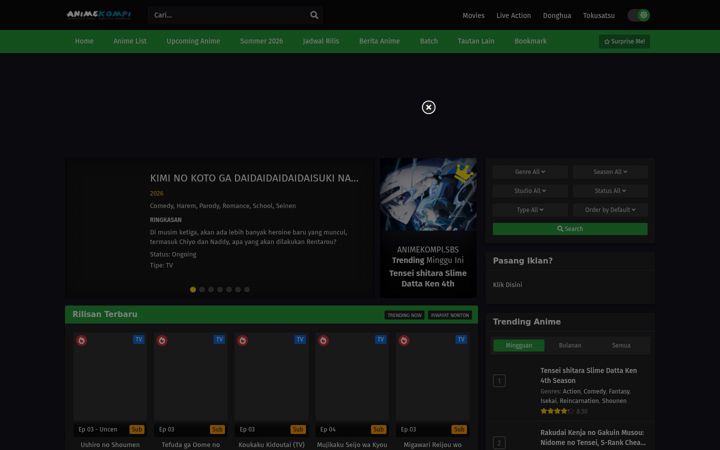
Task: Open Rakudai Kenja no Gakuin Musou ranked title
Action: coord(592,437)
